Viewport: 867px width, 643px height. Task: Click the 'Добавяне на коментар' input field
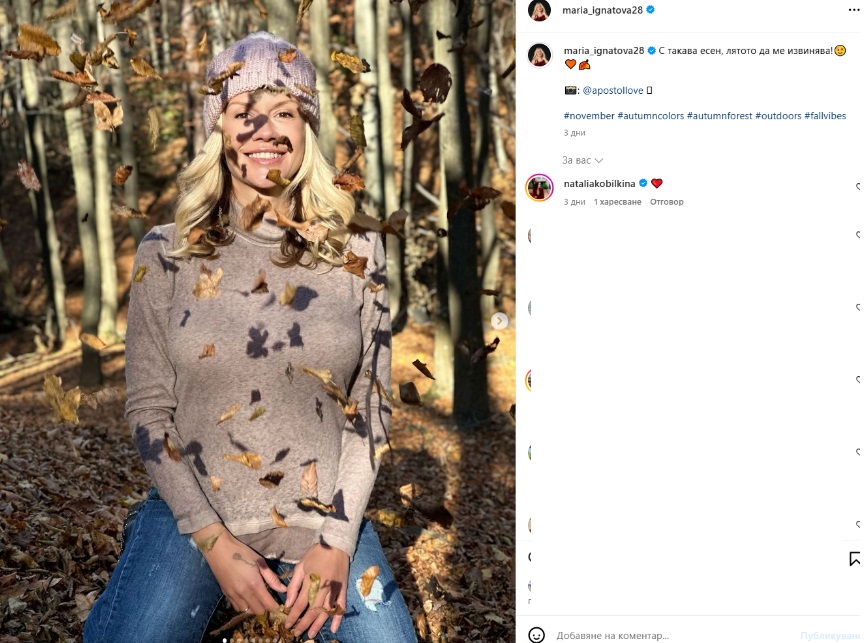pos(670,635)
